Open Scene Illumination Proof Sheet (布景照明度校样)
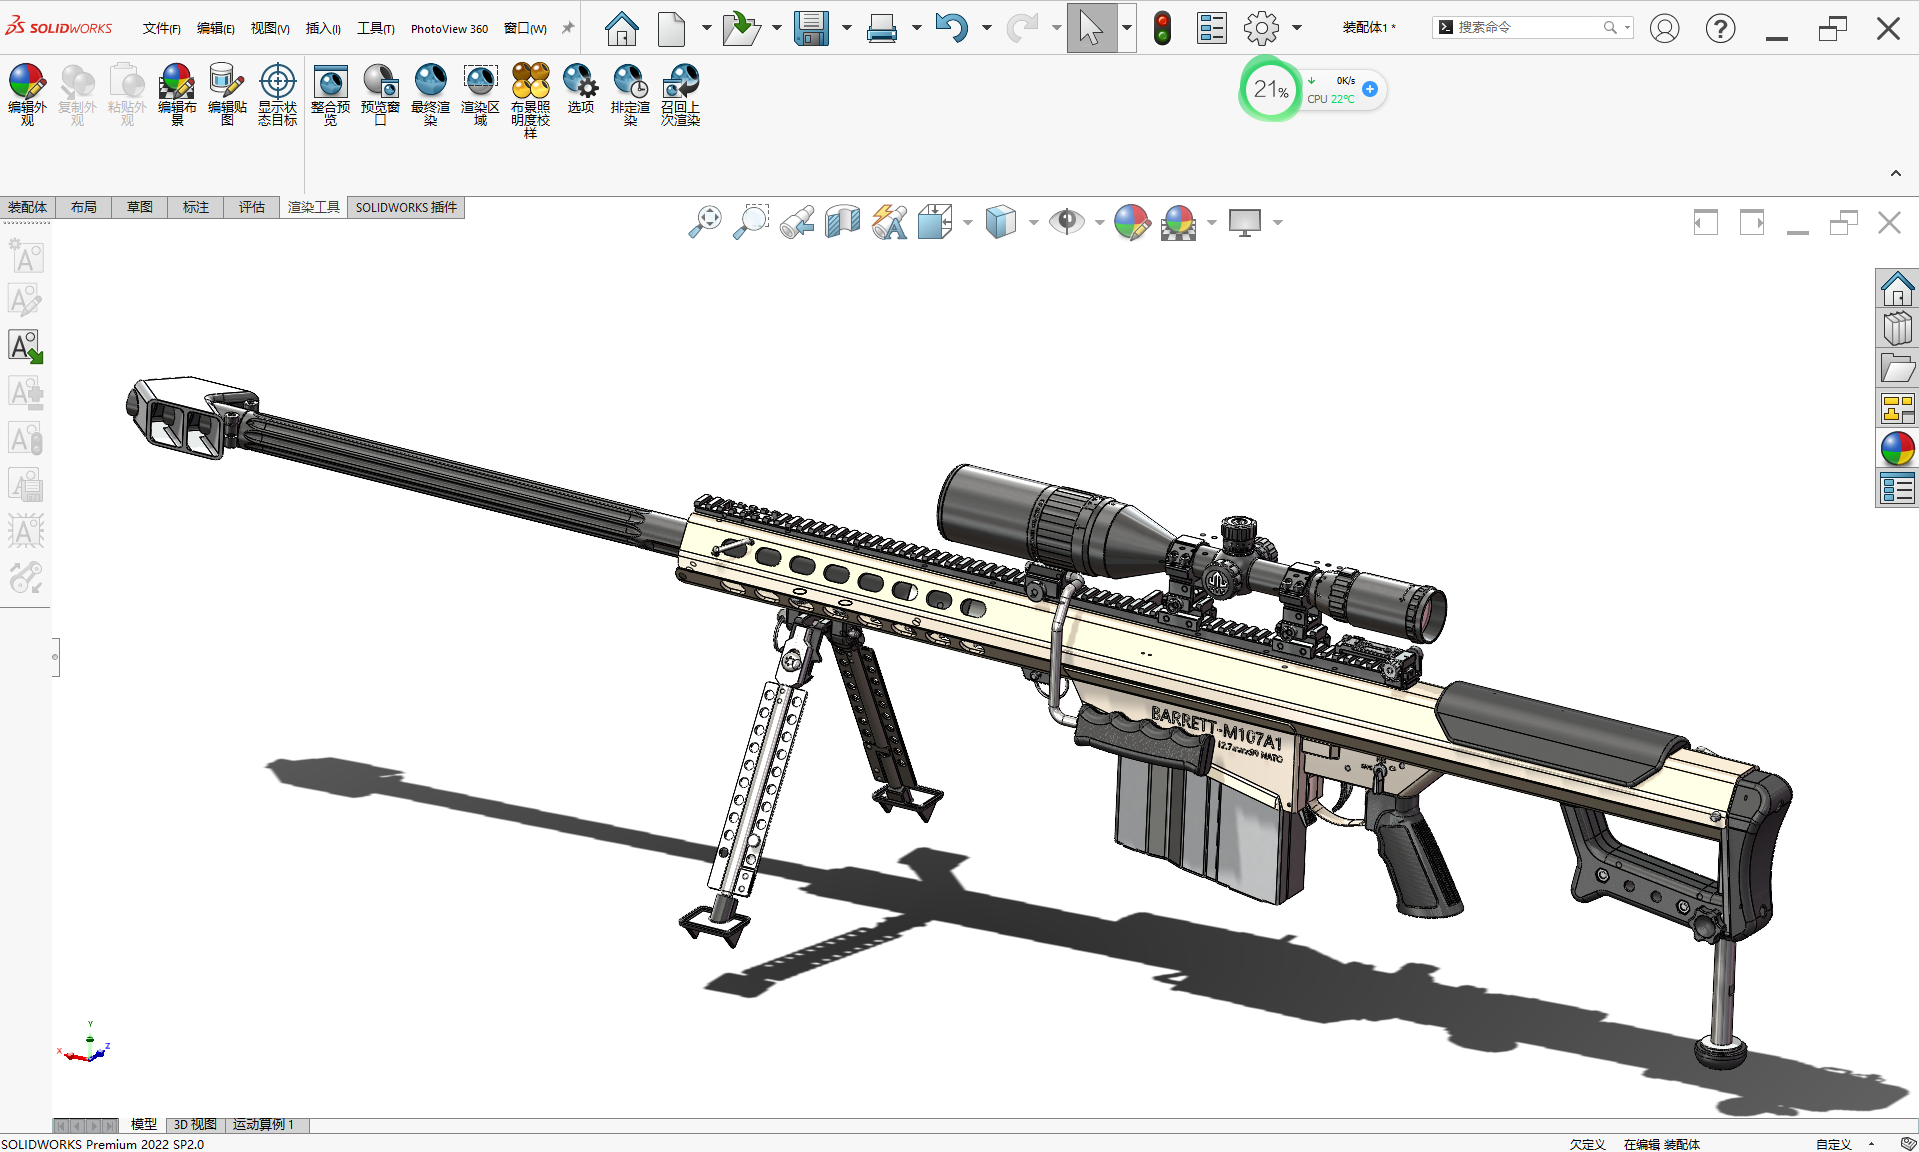1919x1152 pixels. click(530, 100)
